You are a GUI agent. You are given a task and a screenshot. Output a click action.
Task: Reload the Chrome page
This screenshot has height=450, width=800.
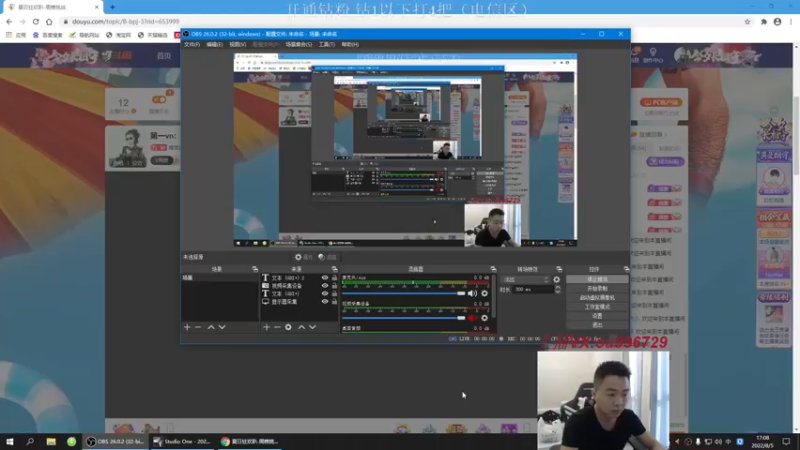[36, 21]
